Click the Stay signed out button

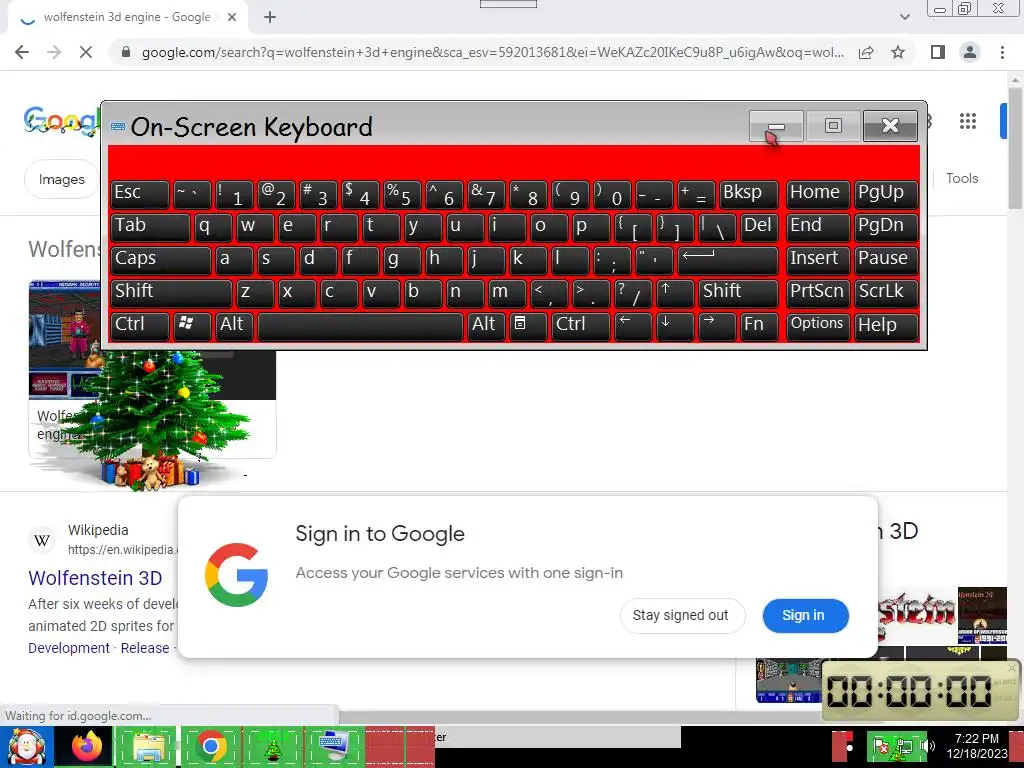tap(680, 615)
